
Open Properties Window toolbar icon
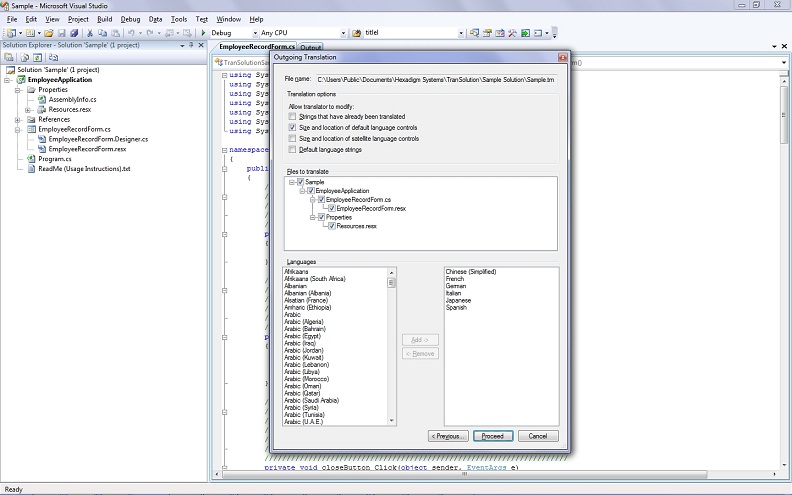(487, 33)
